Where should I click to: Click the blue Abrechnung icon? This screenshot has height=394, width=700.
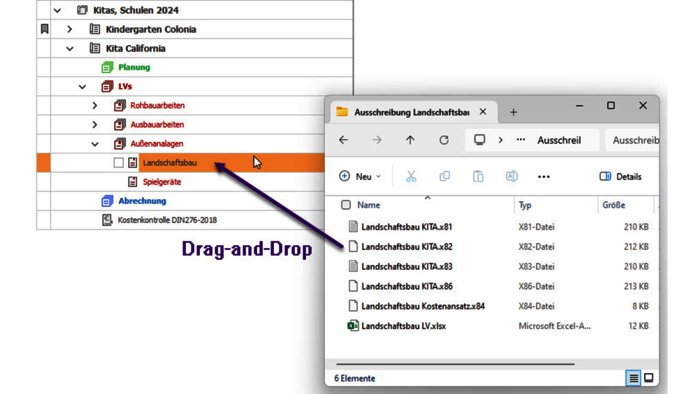[107, 201]
